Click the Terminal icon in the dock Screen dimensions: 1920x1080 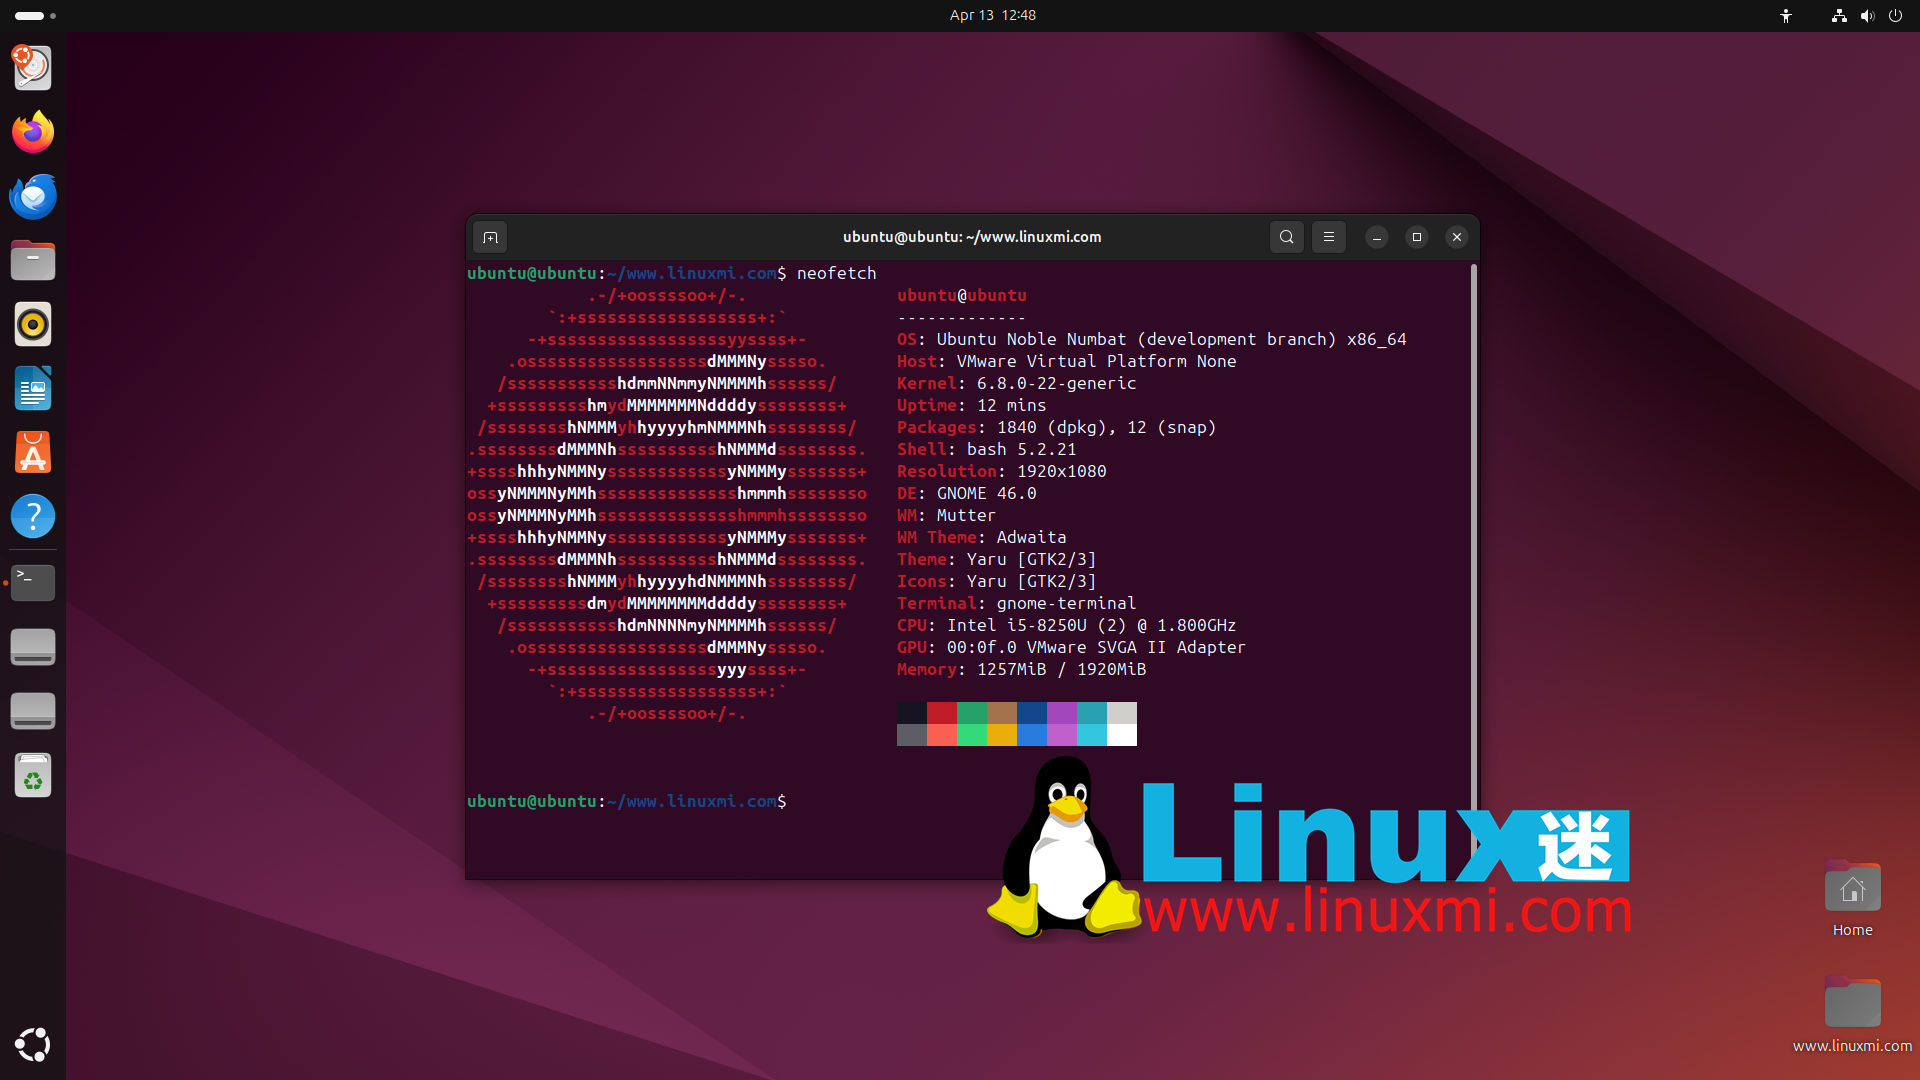pyautogui.click(x=32, y=582)
